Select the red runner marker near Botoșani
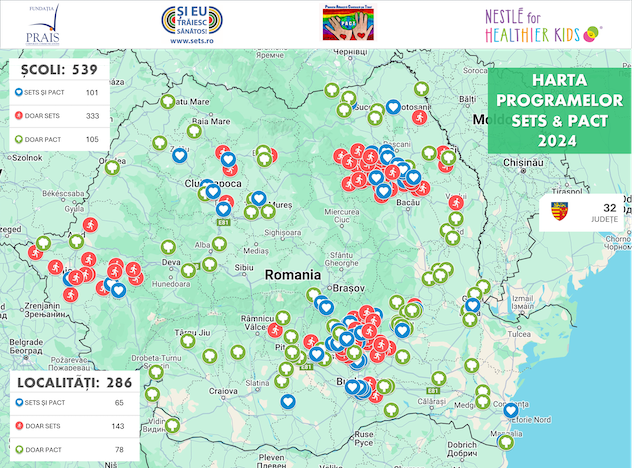640x468 pixels. (x=419, y=118)
